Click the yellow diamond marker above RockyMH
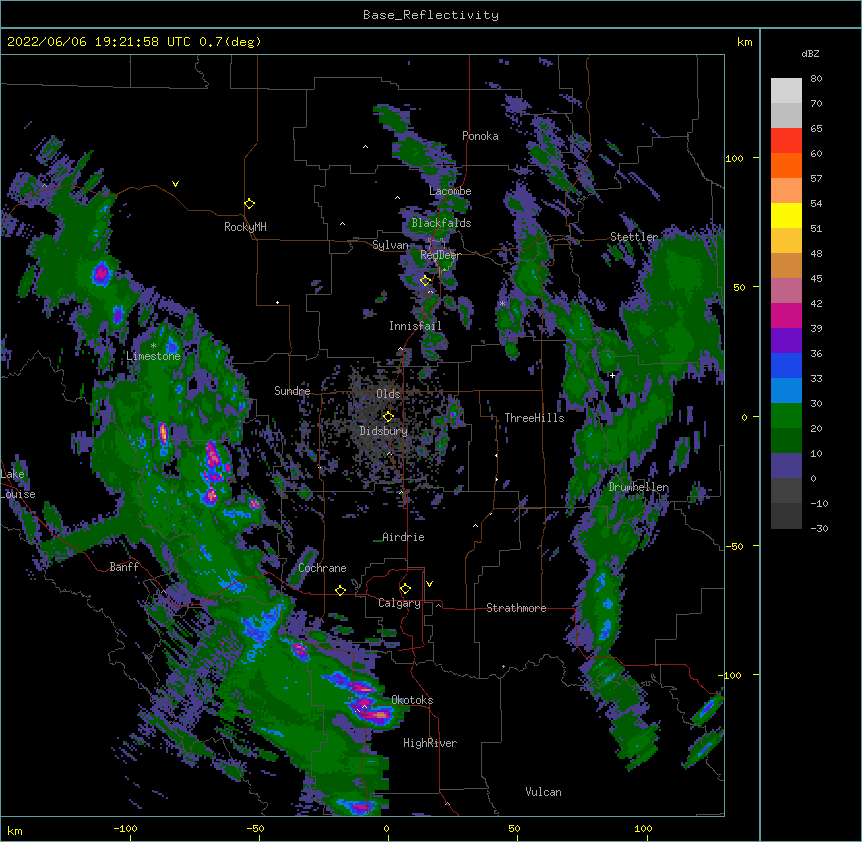862x842 pixels. pyautogui.click(x=249, y=204)
